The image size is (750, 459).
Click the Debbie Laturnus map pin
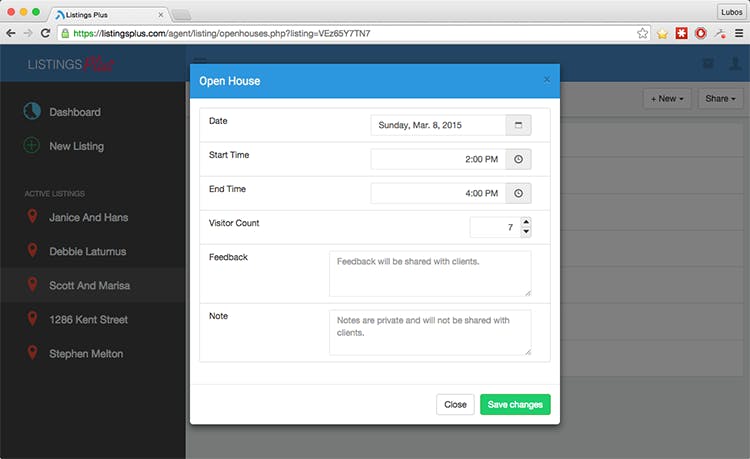point(32,251)
